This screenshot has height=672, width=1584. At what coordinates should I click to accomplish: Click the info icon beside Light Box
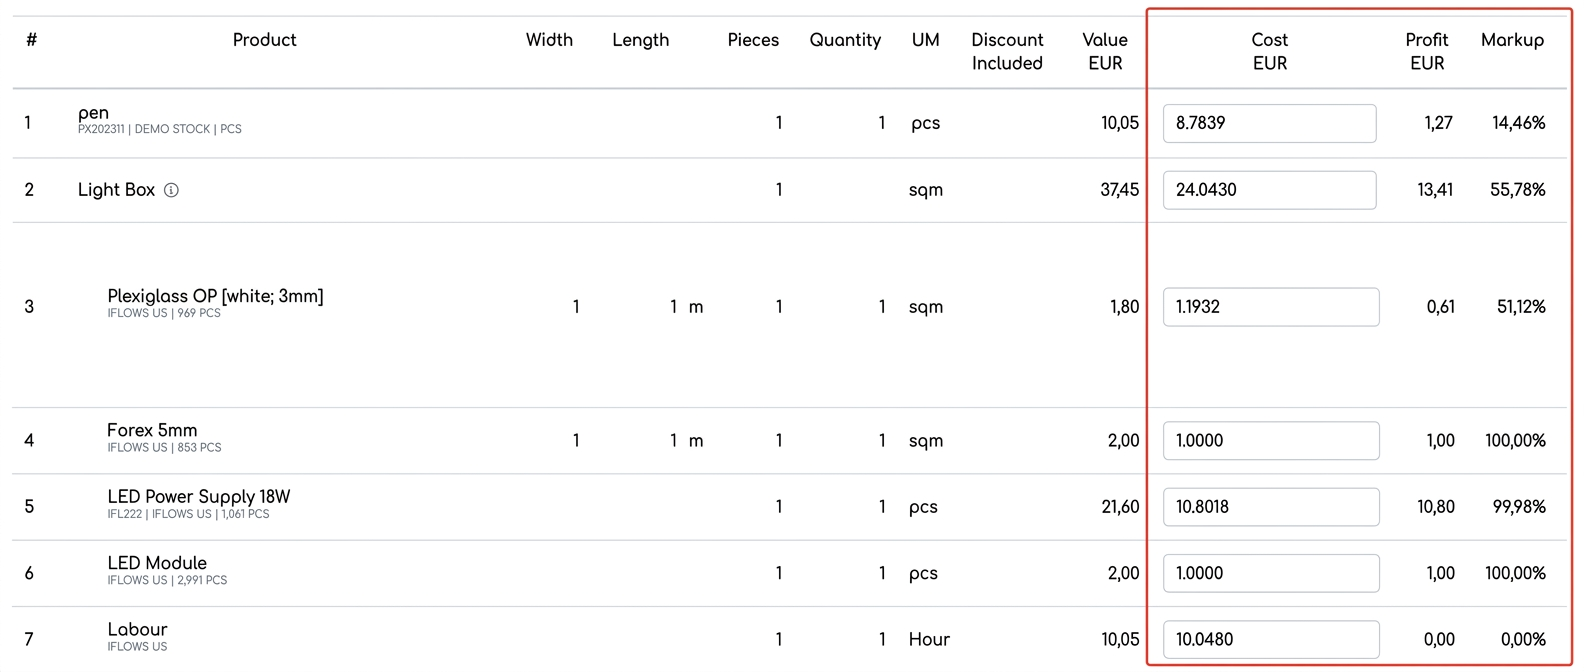point(171,190)
